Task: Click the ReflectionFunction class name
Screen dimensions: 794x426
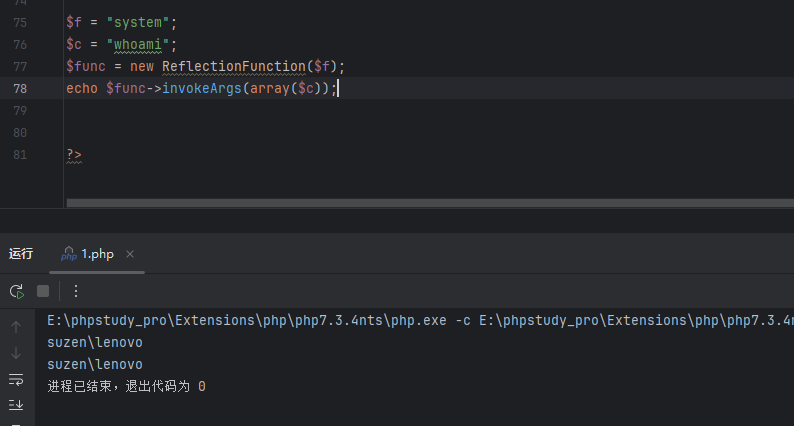Action: [x=234, y=66]
